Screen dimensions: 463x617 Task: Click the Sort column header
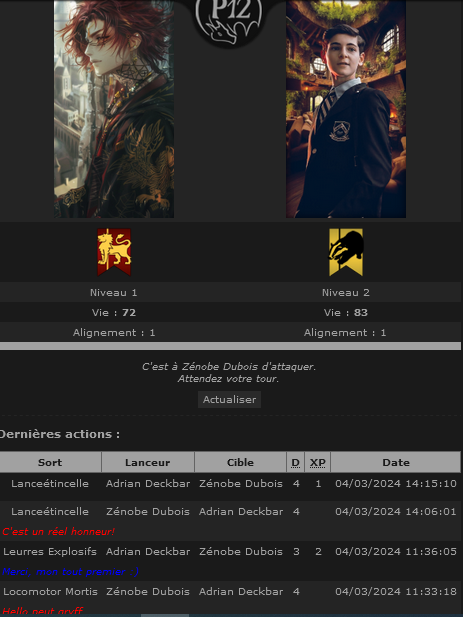50,462
